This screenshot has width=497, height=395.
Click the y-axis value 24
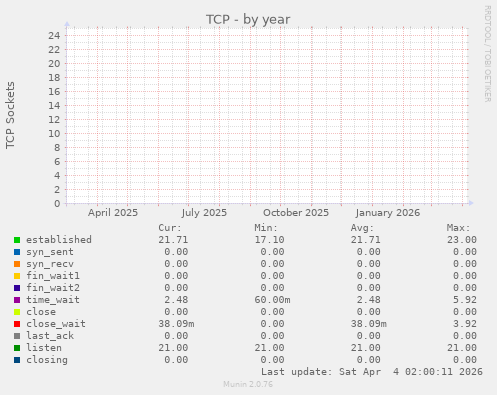[54, 35]
